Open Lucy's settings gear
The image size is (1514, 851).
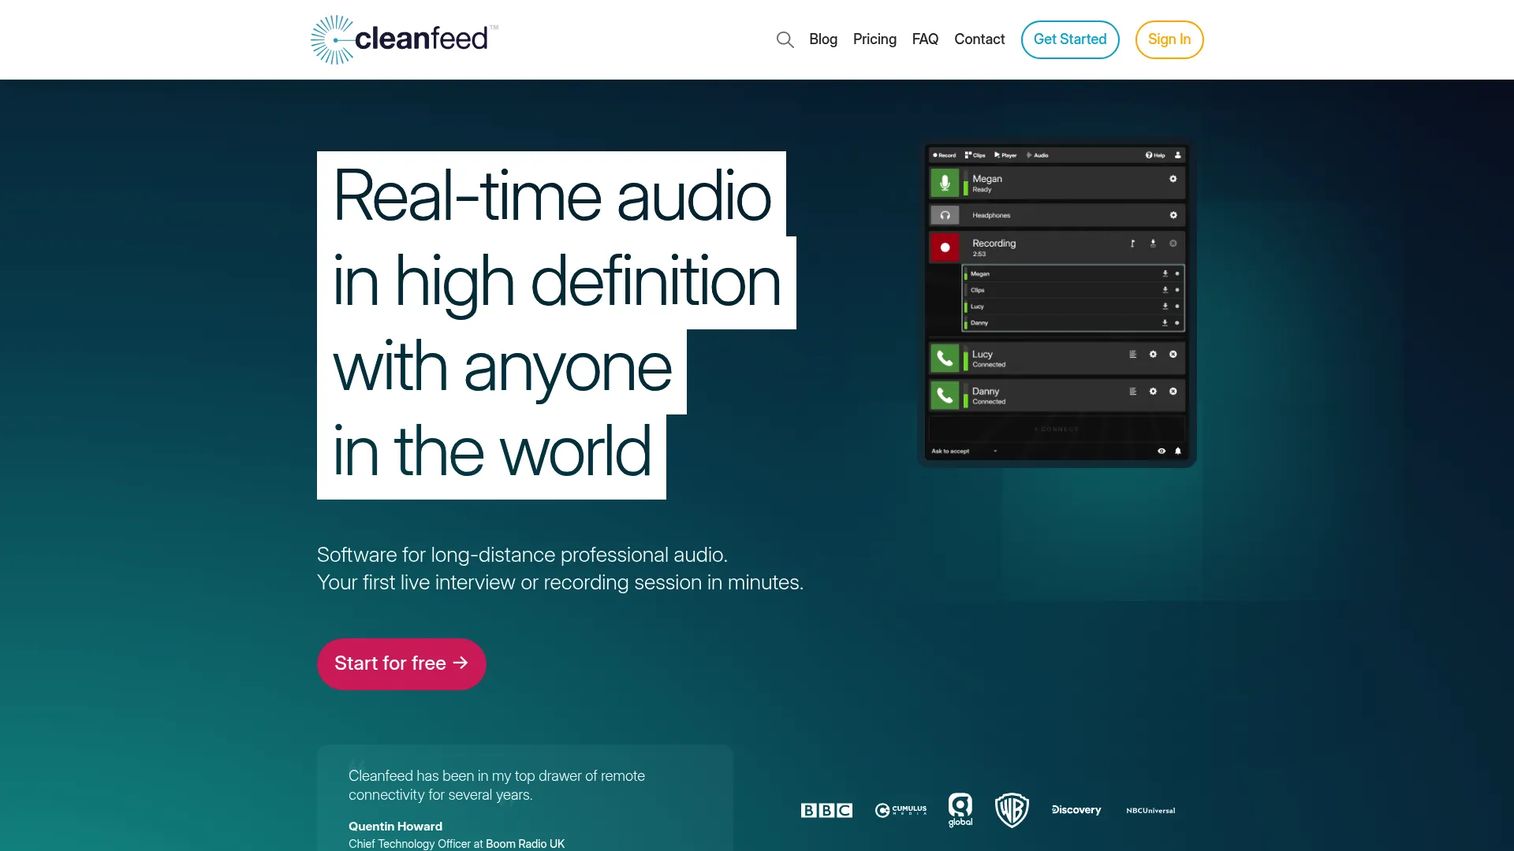pos(1153,354)
